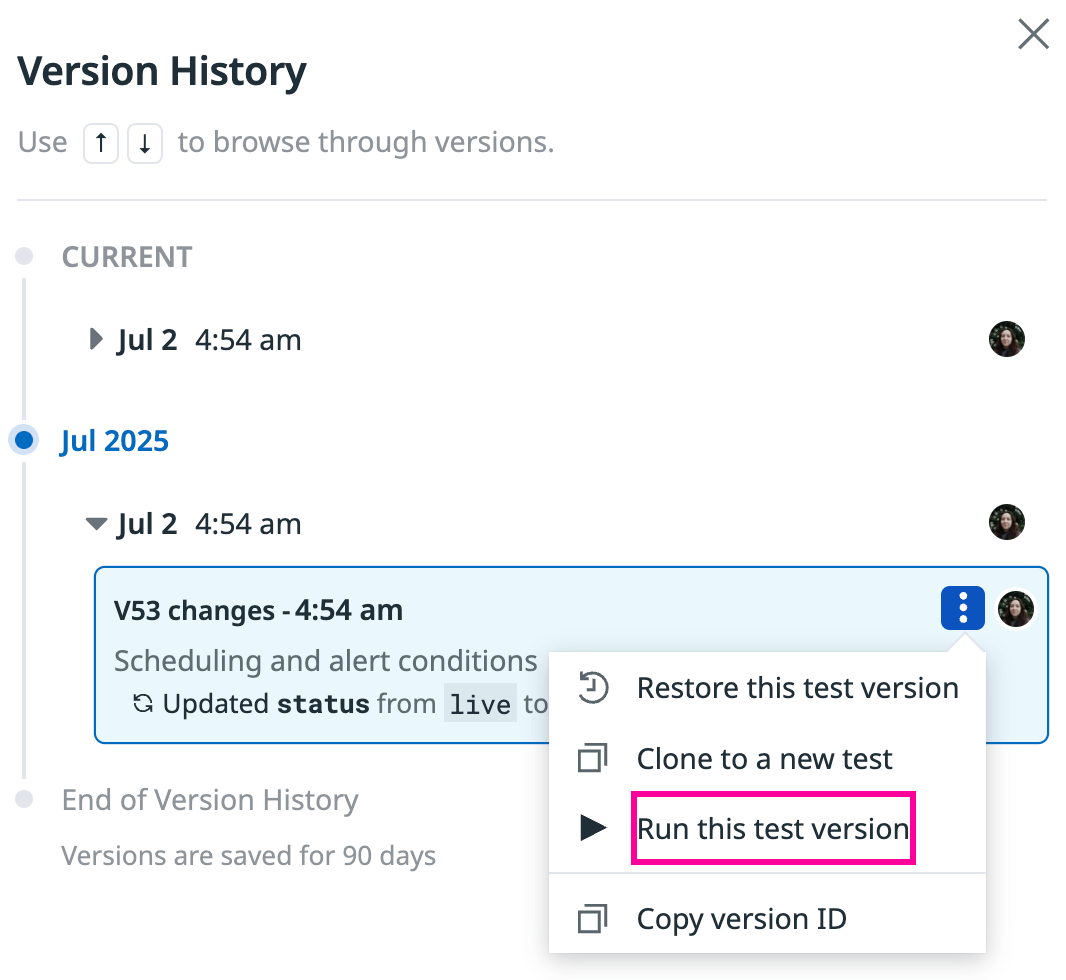Click the restore history clock icon
1066x980 pixels.
click(593, 687)
